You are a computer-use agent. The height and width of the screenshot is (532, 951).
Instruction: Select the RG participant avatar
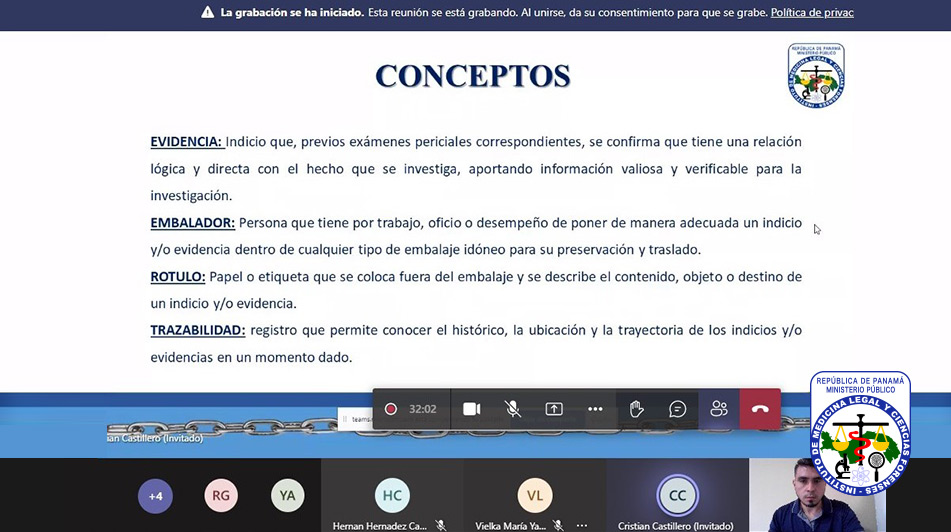[221, 496]
